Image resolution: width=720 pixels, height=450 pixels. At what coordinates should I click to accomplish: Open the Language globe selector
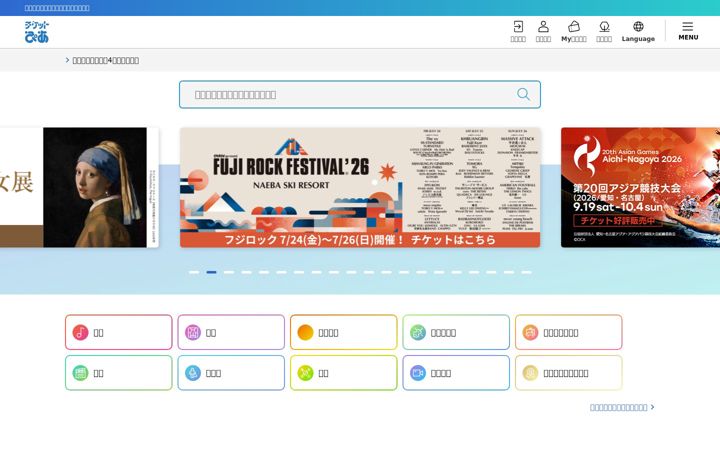(638, 31)
